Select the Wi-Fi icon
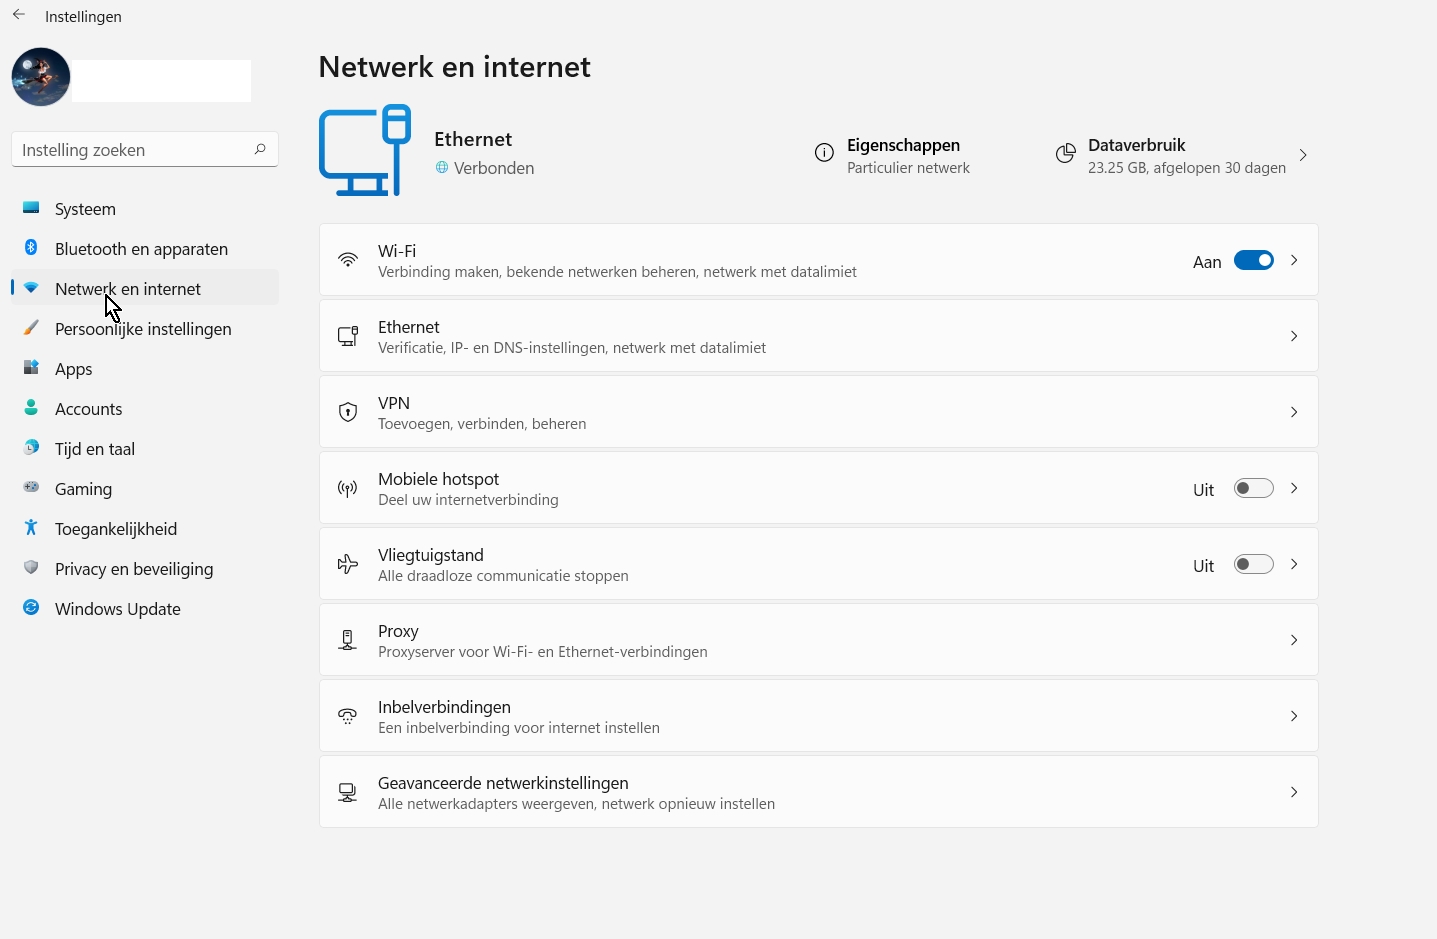 [x=347, y=259]
